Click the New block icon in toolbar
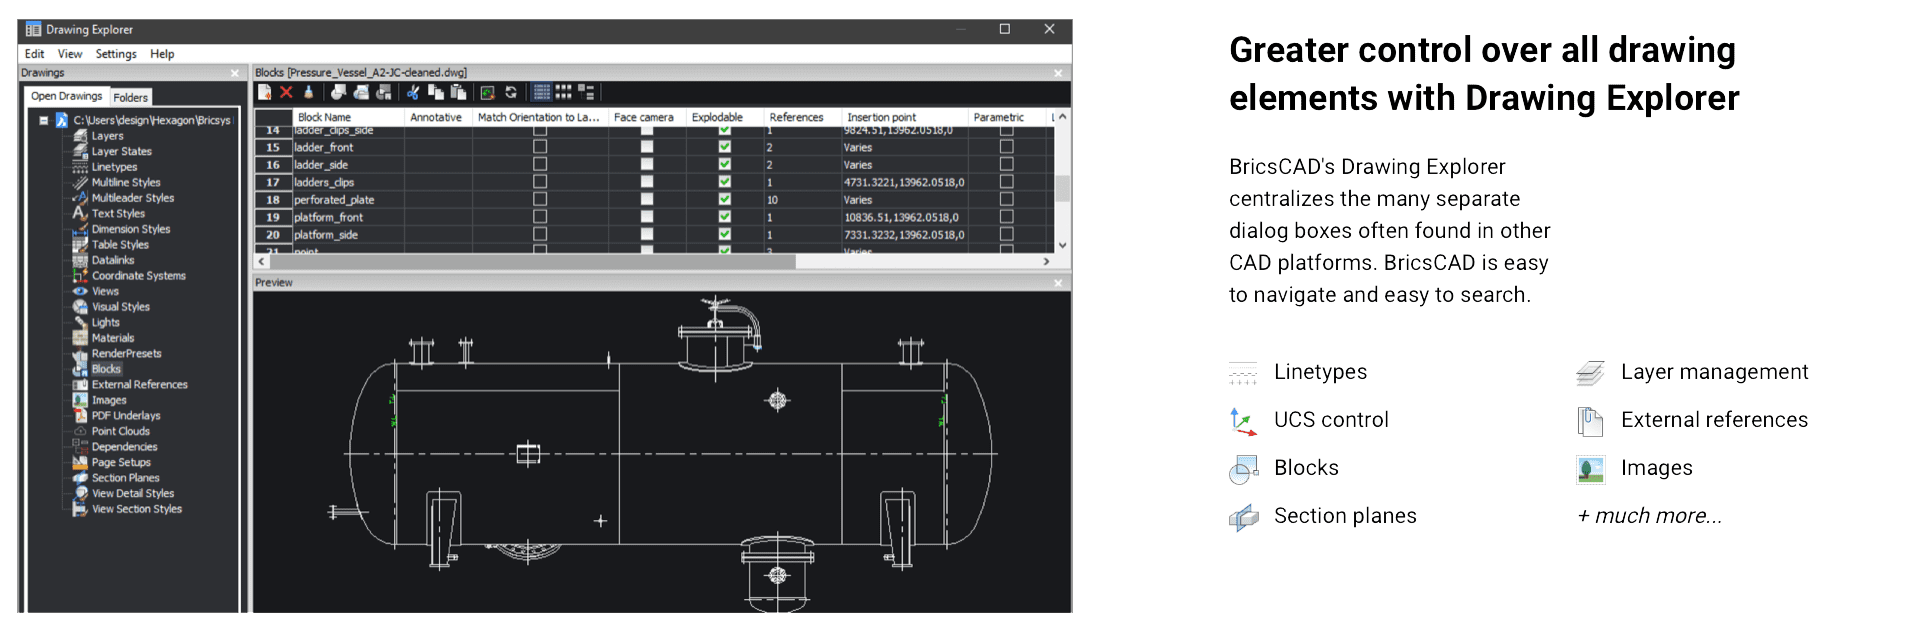The height and width of the screenshot is (626, 1912). [x=264, y=93]
